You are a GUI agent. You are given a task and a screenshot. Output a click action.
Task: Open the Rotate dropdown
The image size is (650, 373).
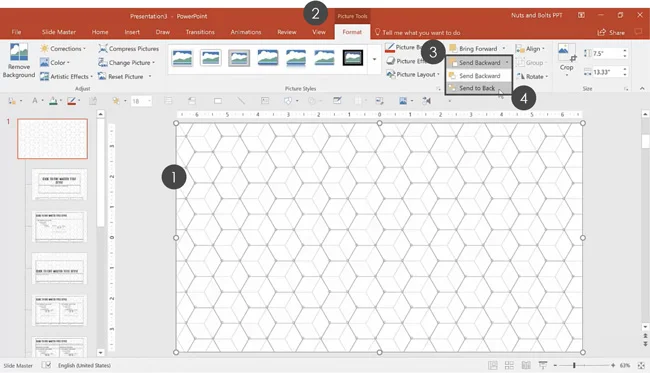[532, 76]
